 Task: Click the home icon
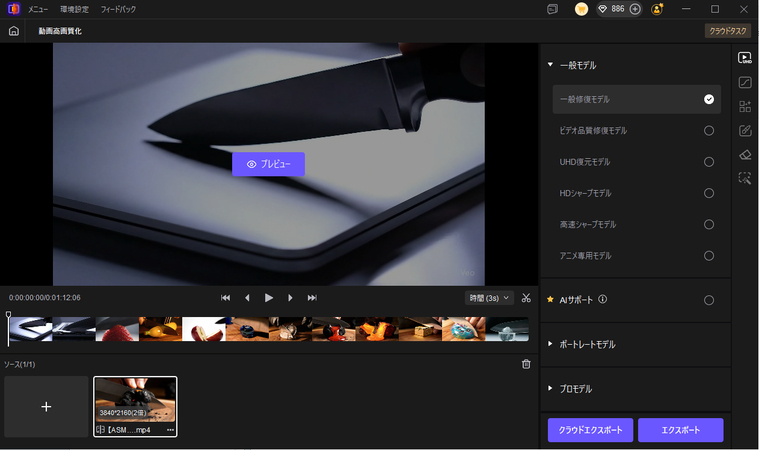pos(14,31)
